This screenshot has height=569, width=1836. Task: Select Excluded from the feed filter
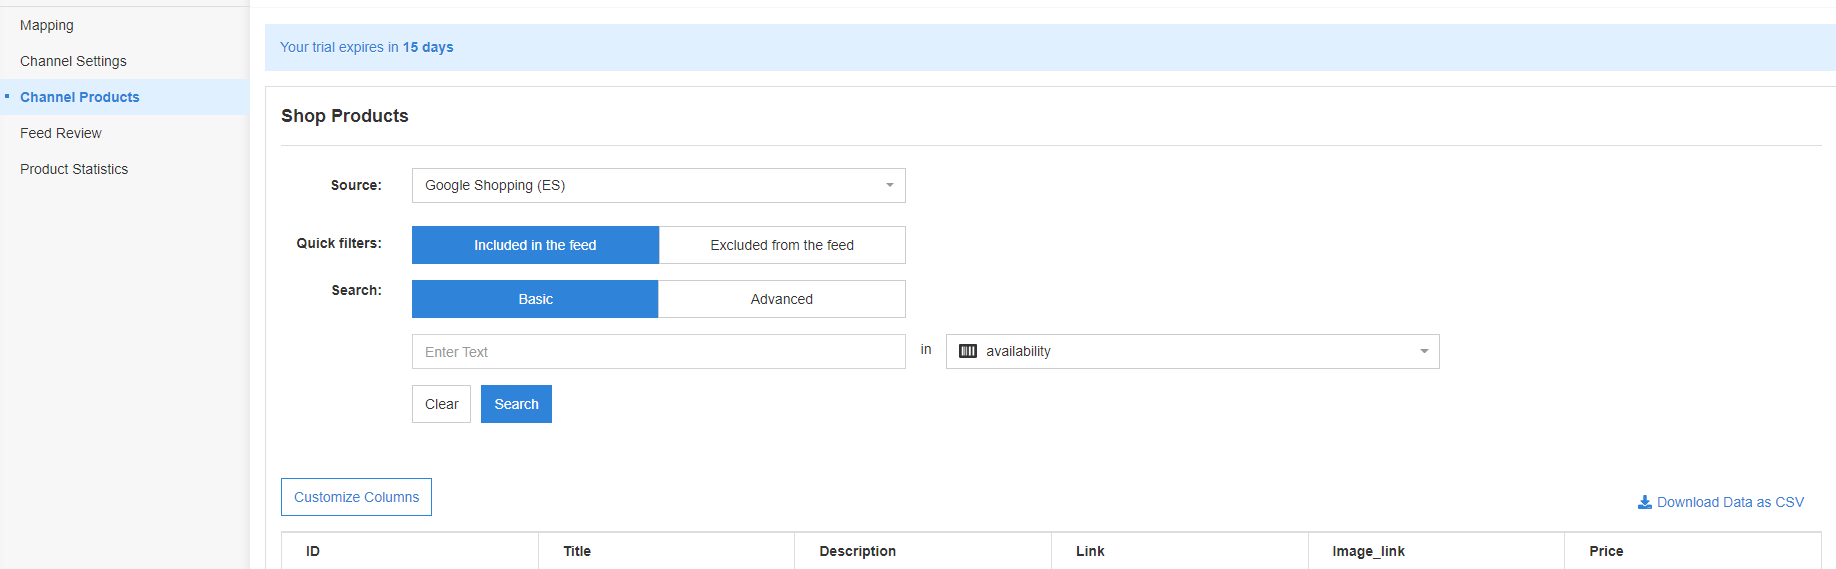click(x=782, y=245)
